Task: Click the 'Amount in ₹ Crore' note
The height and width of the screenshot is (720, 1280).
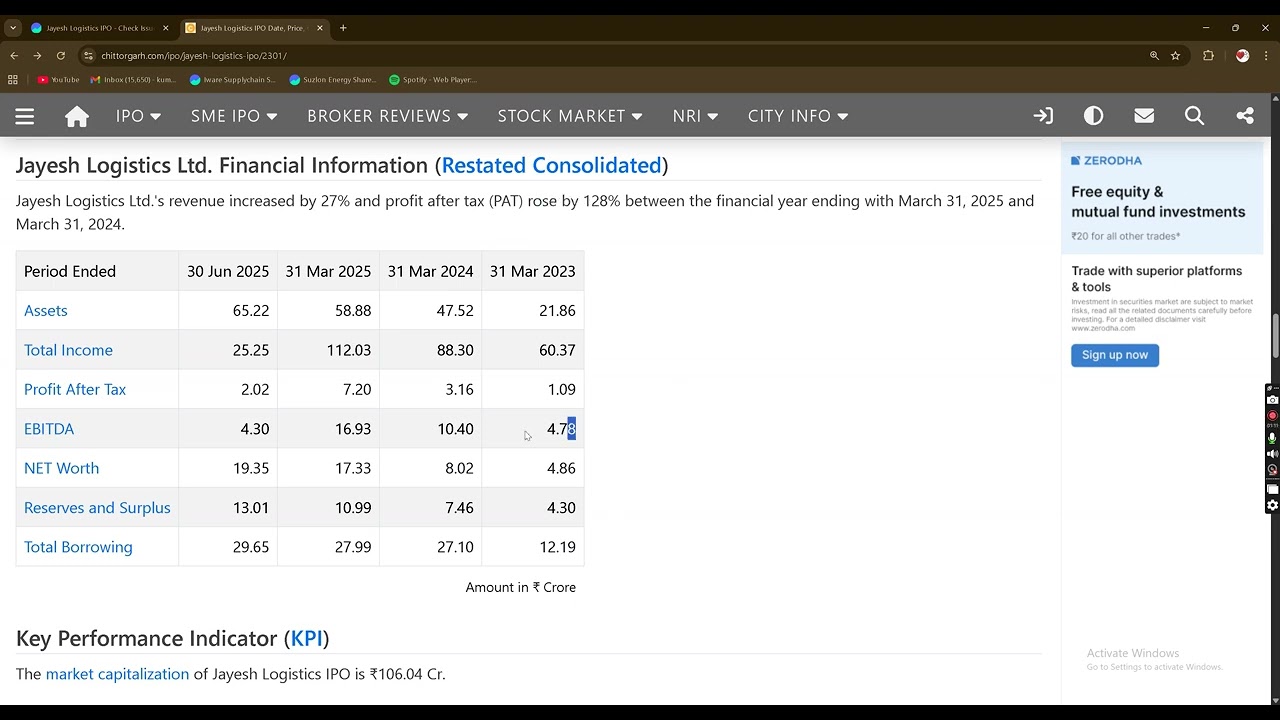Action: click(520, 587)
